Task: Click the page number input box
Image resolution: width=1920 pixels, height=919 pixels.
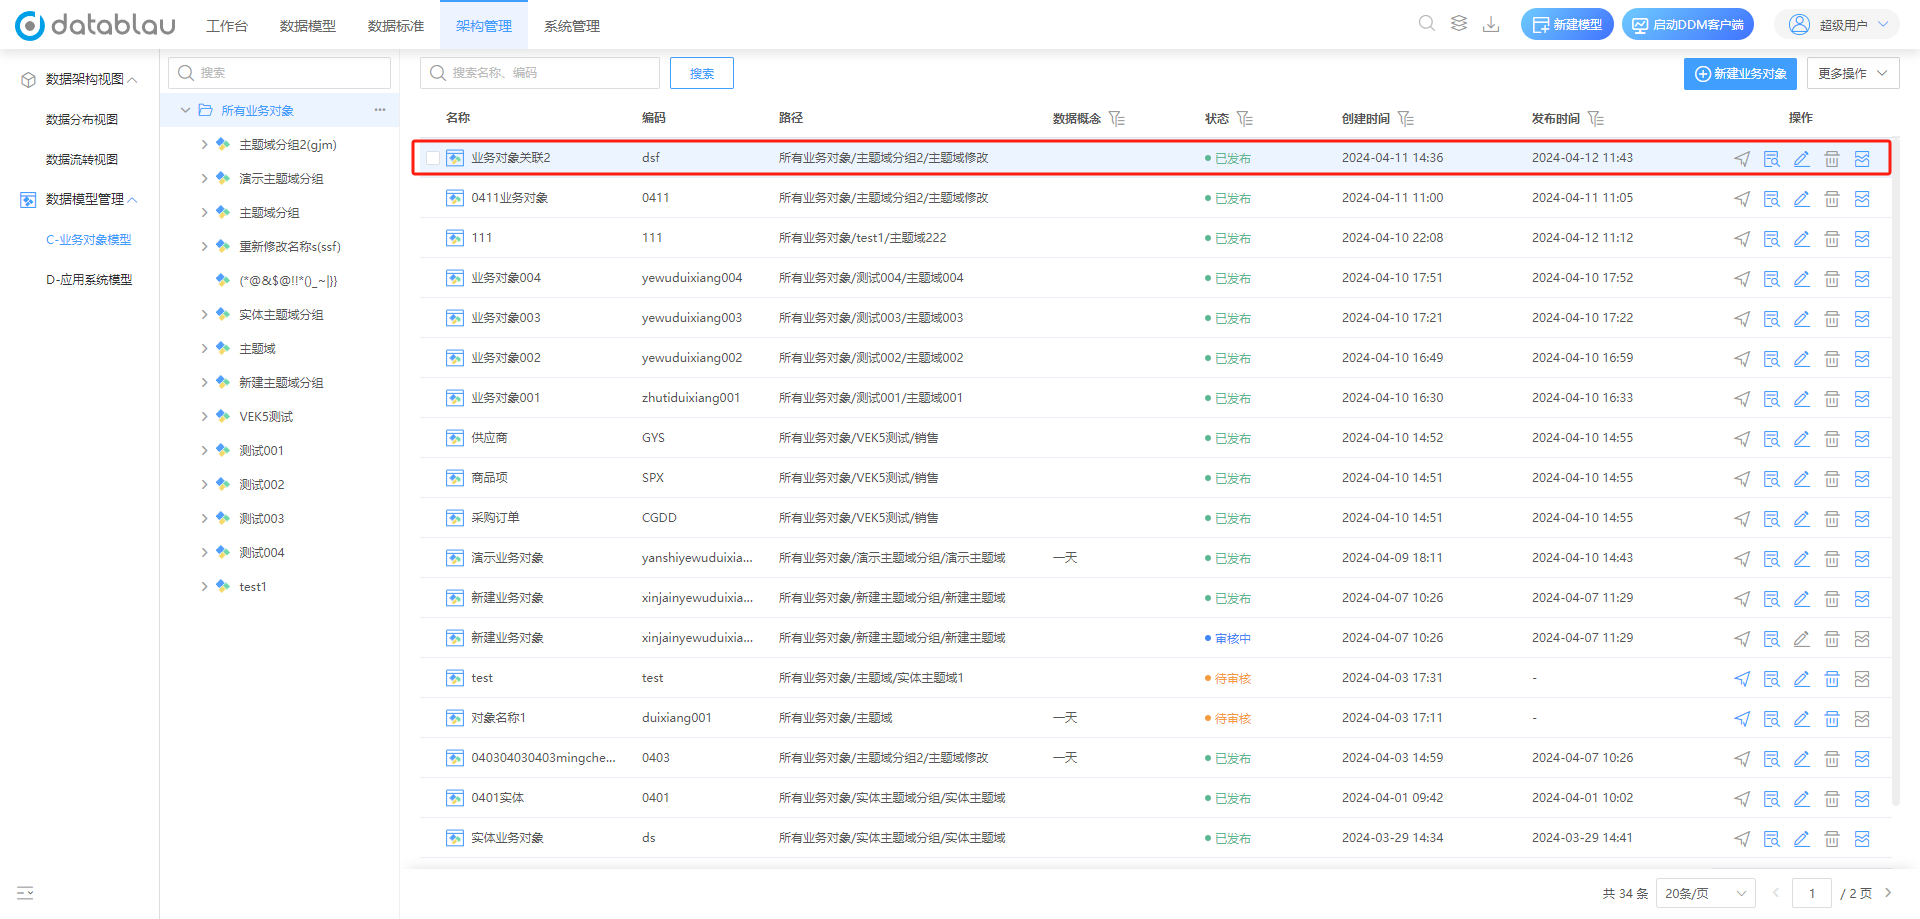Action: (1812, 893)
